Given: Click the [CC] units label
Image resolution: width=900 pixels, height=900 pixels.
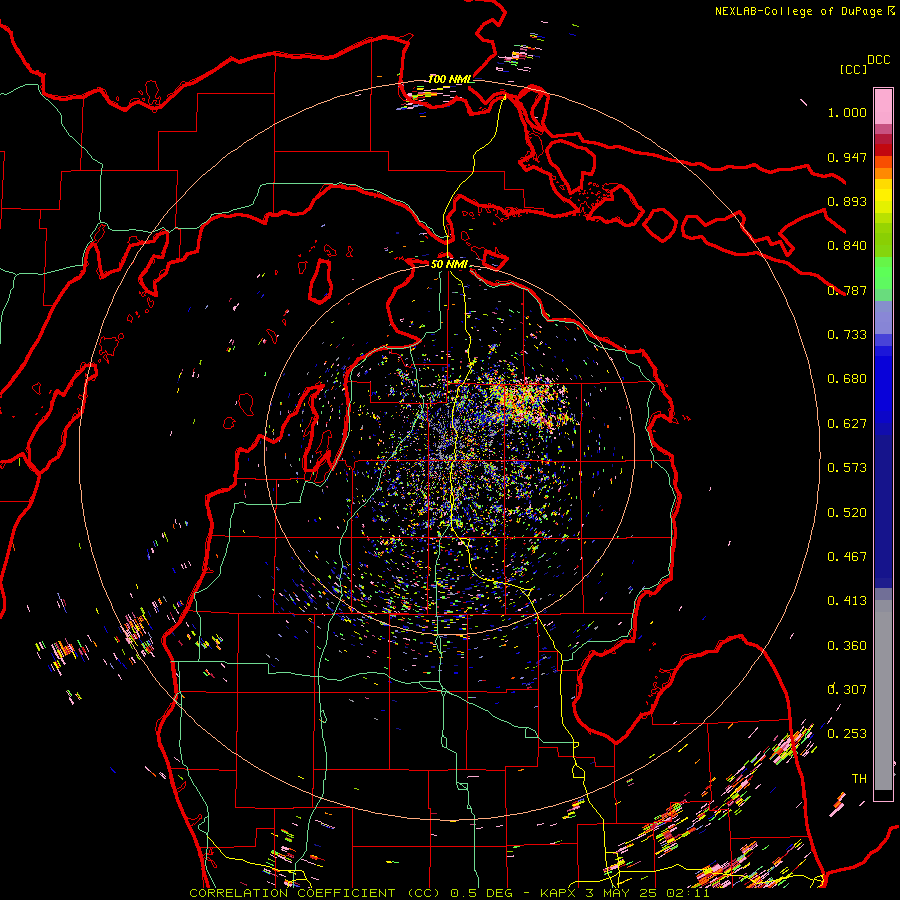Looking at the screenshot, I should click(853, 69).
